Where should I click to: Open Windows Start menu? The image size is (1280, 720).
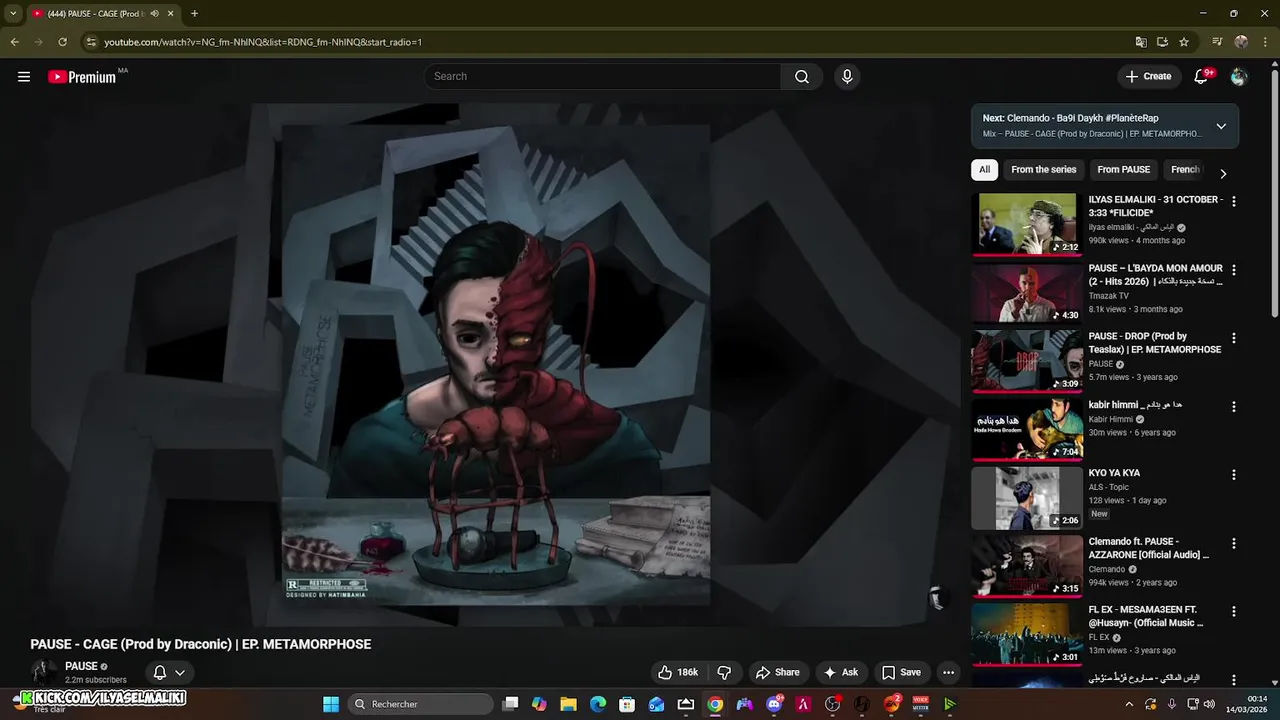[331, 704]
